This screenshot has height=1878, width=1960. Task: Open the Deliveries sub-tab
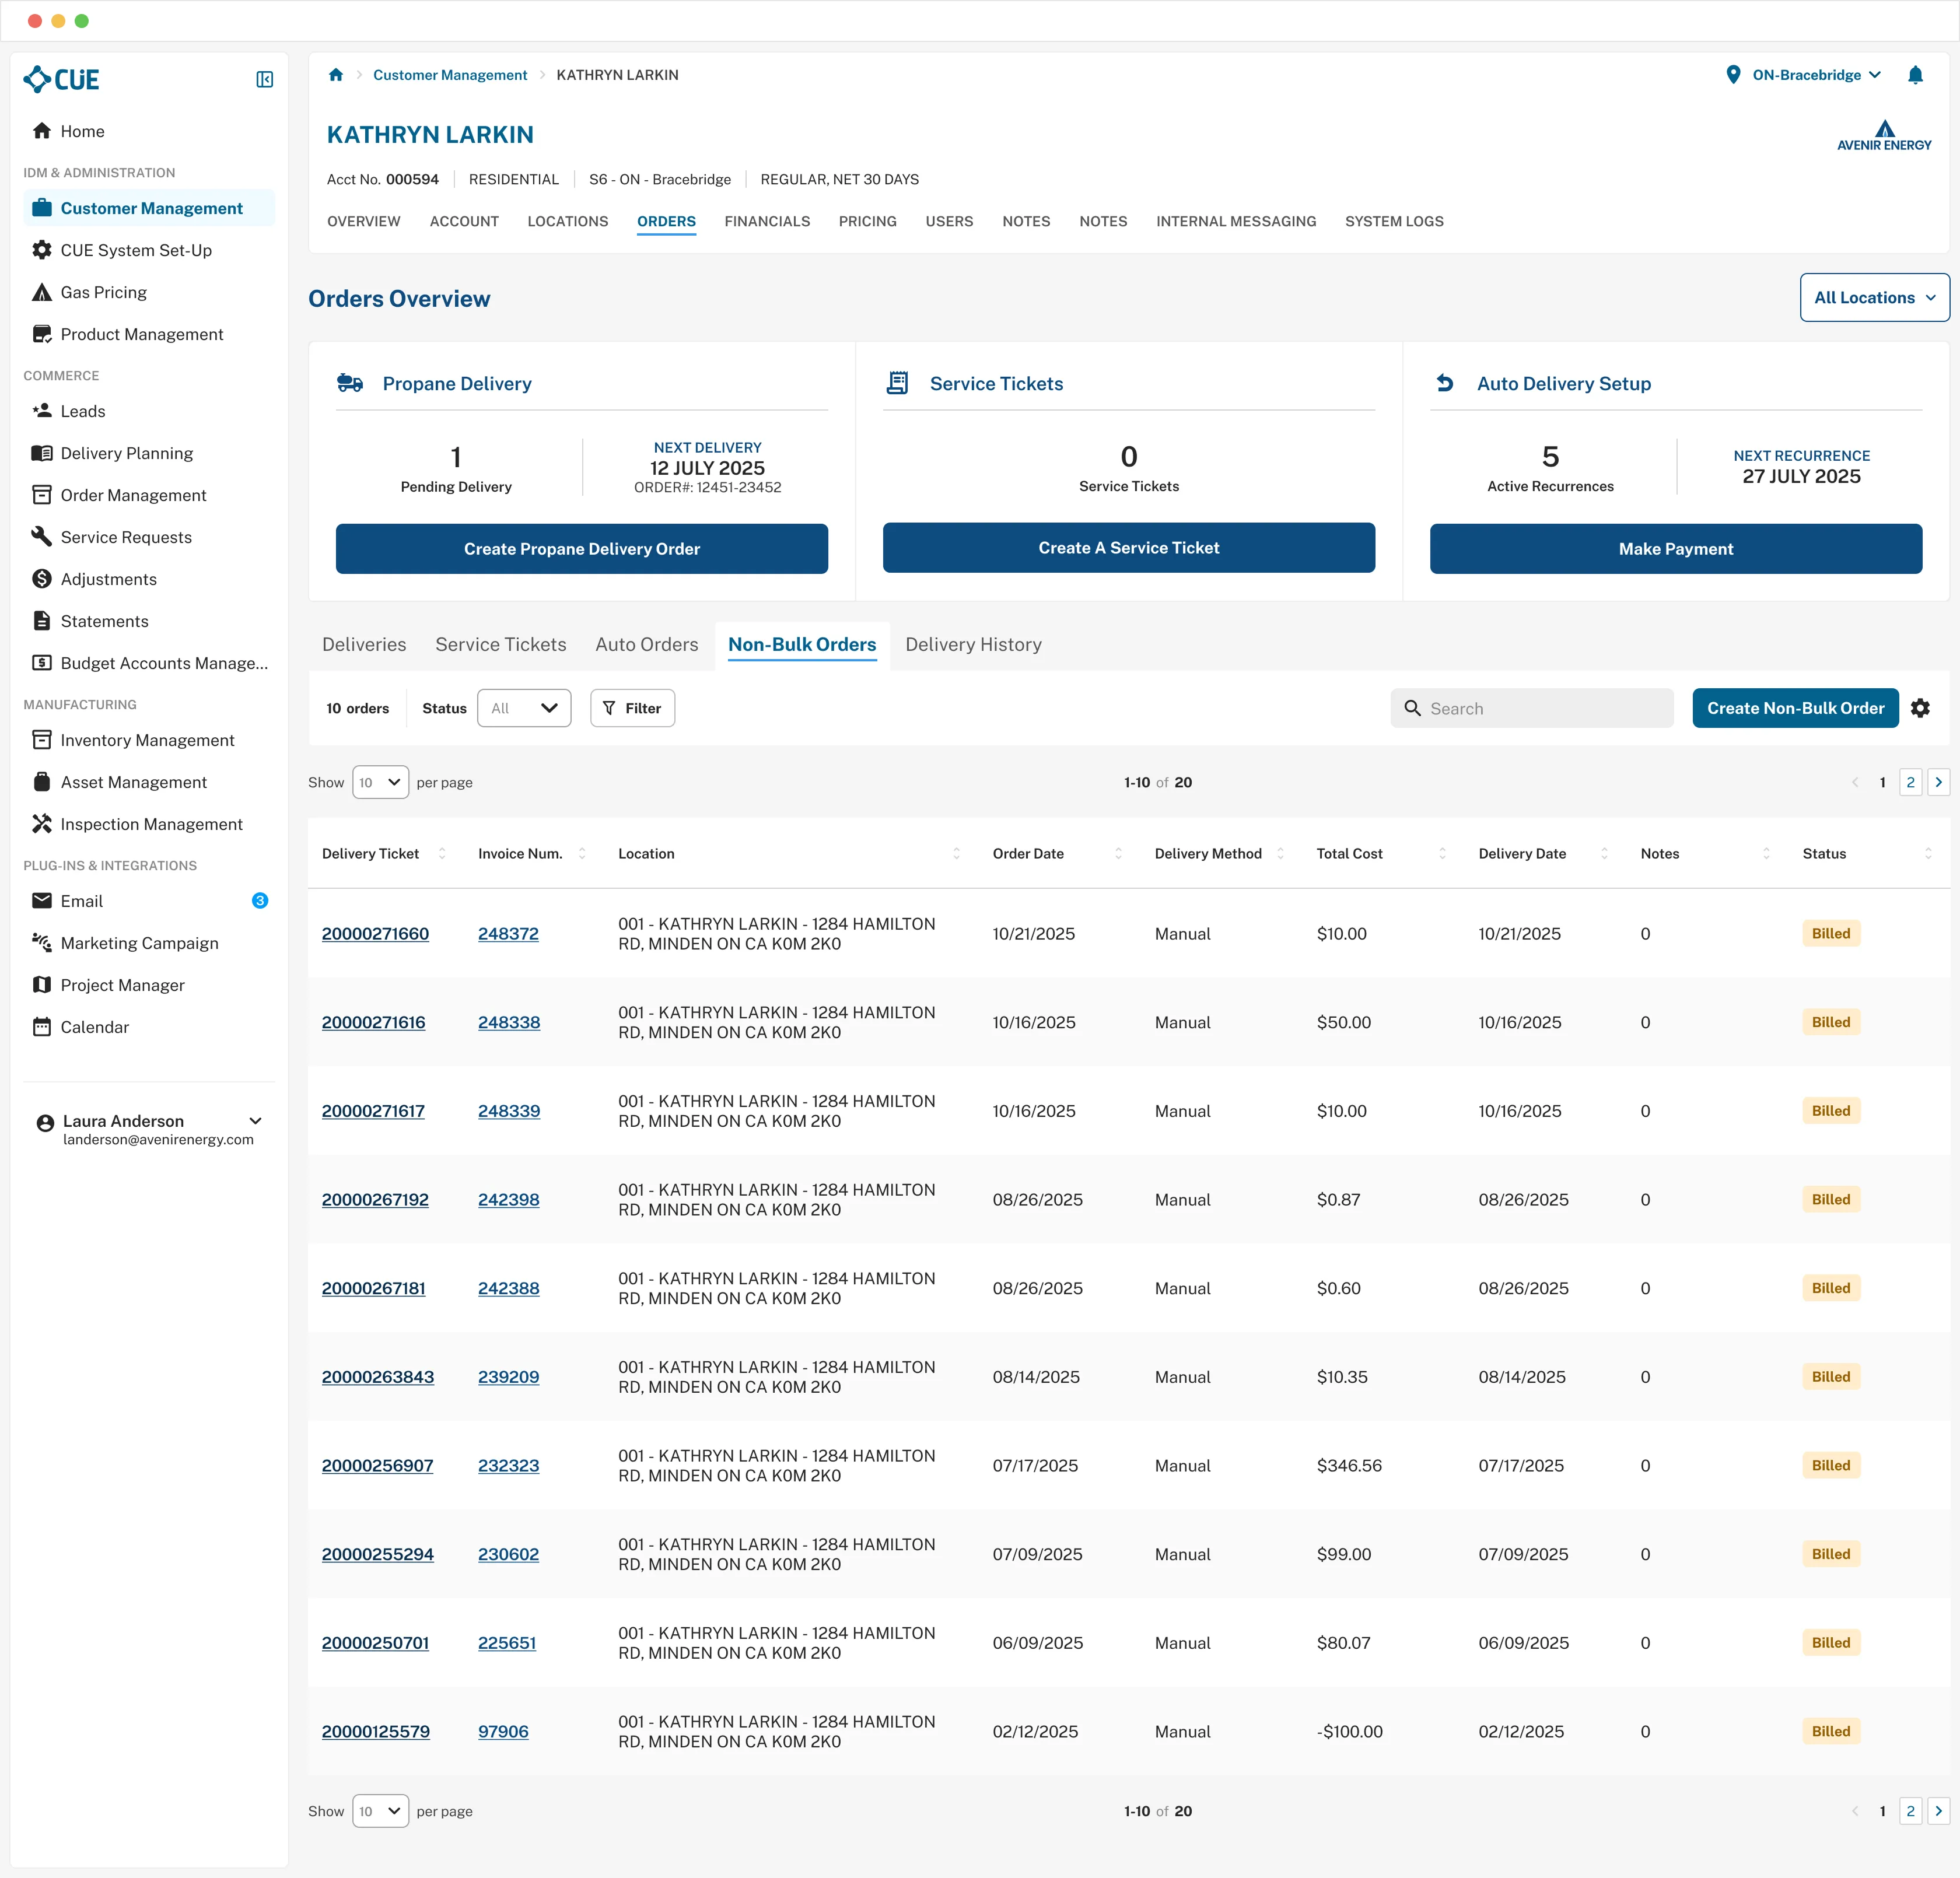pyautogui.click(x=364, y=645)
